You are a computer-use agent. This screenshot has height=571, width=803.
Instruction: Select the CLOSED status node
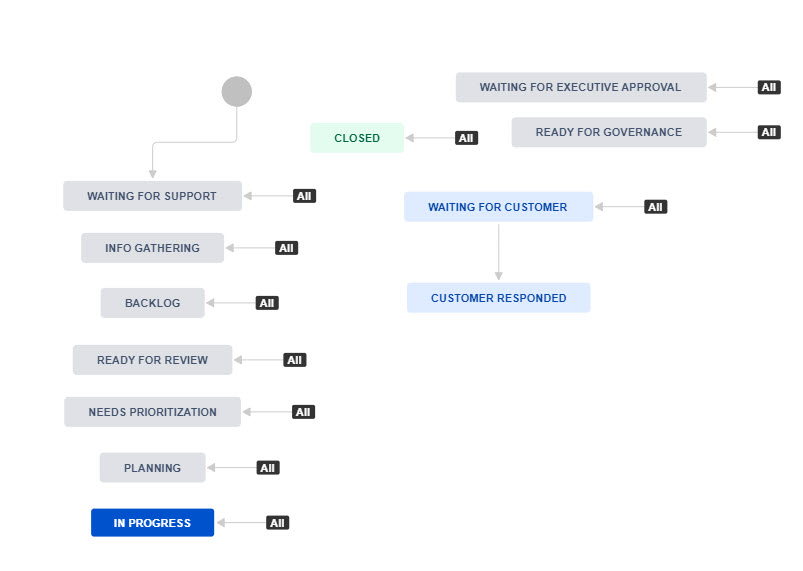tap(357, 138)
